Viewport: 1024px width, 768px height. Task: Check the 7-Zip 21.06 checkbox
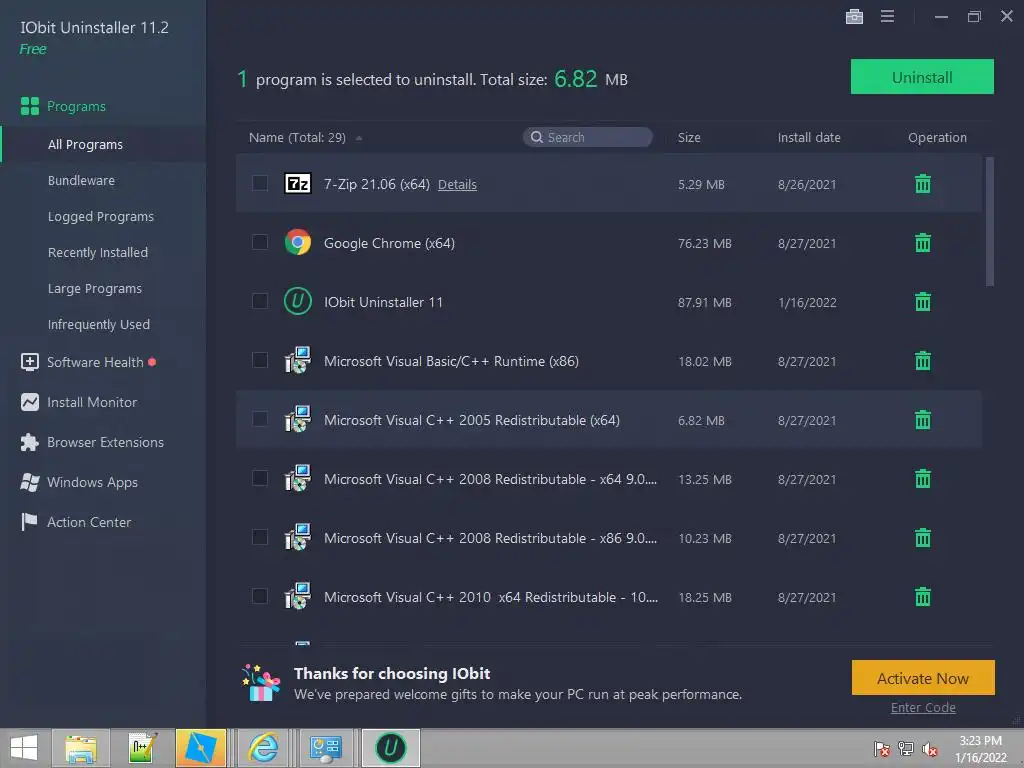[x=260, y=183]
